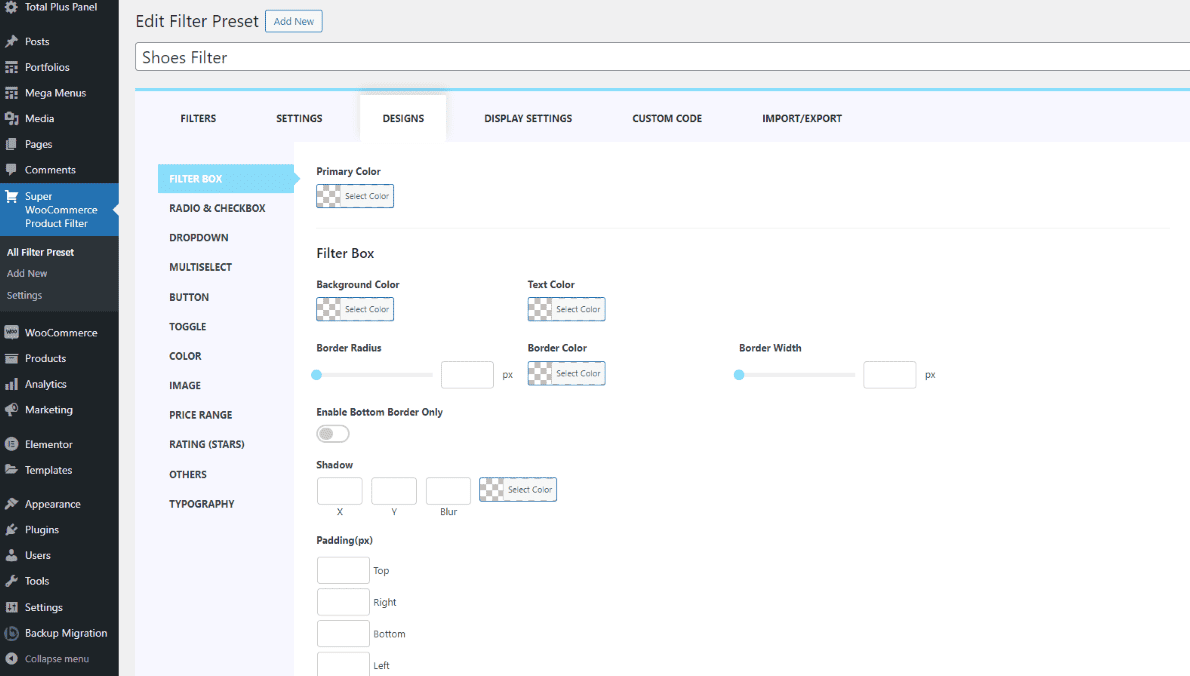Click the Backup Migration icon
Viewport: 1190px width, 676px height.
coord(11,633)
